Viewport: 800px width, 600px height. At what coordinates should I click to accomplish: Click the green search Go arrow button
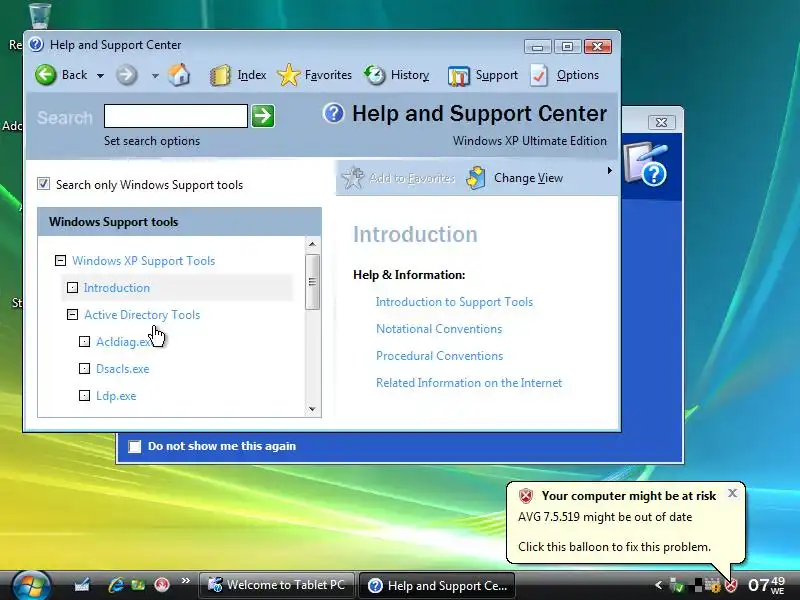pos(263,116)
